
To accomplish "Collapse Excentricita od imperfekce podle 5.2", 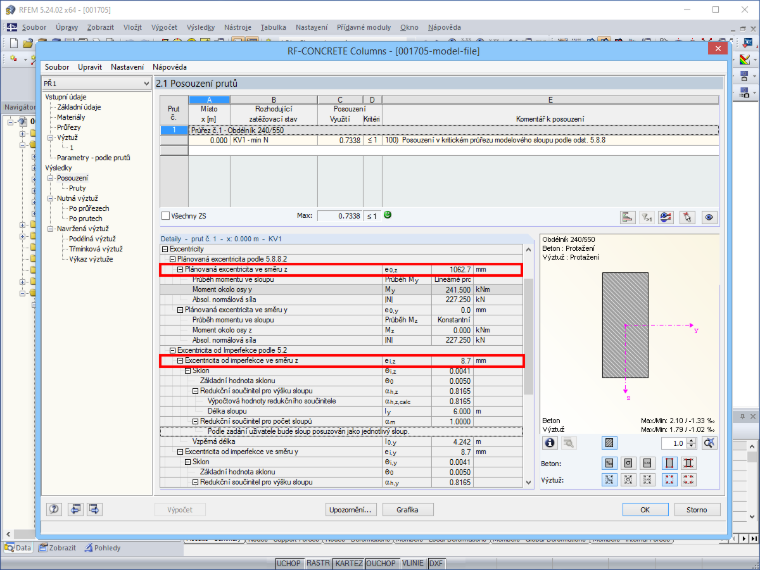I will pos(172,350).
